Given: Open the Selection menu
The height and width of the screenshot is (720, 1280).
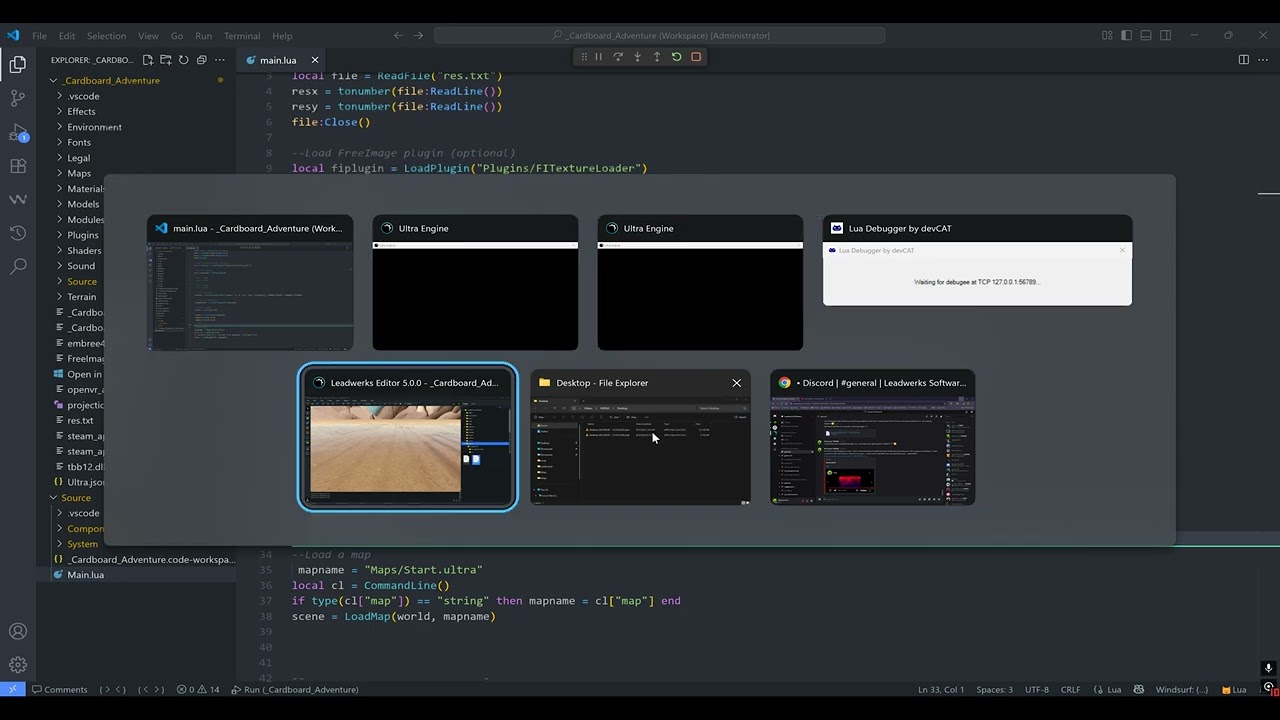Looking at the screenshot, I should 106,35.
